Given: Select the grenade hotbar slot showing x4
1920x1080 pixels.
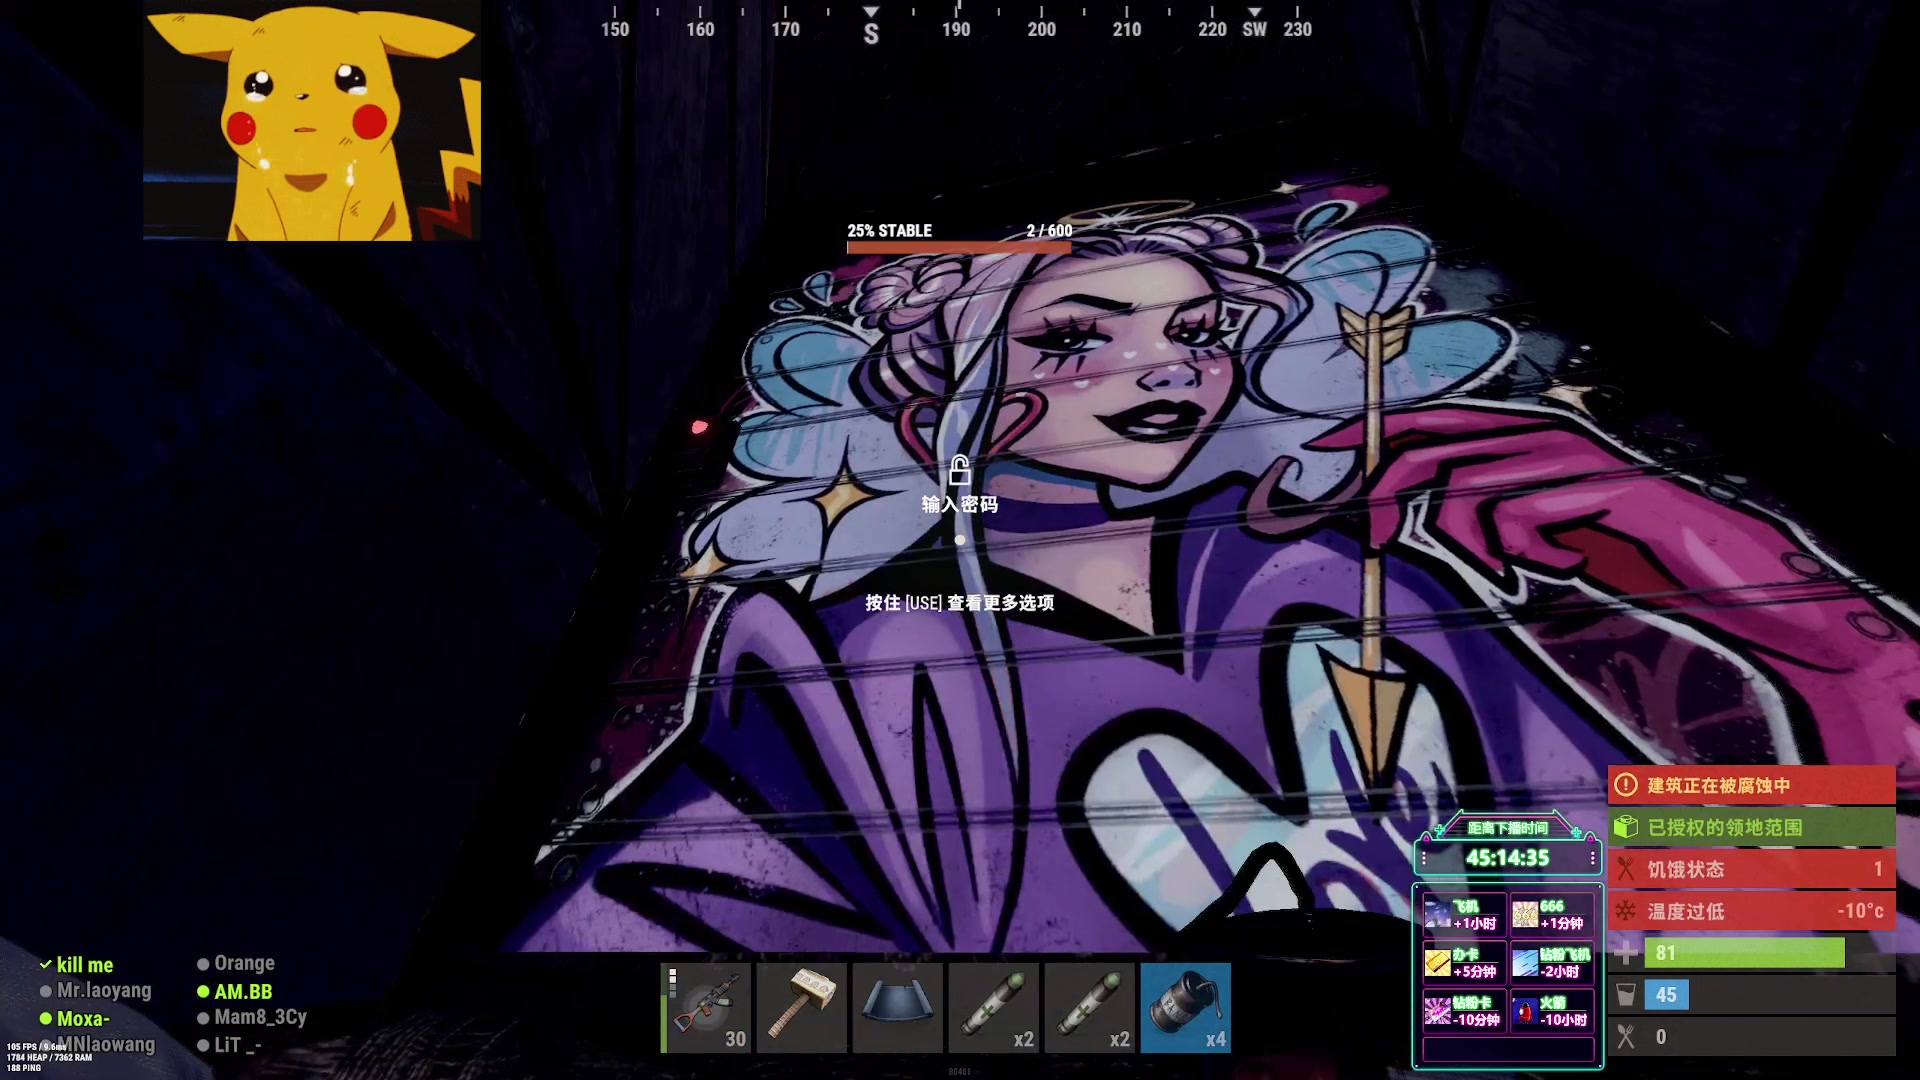Looking at the screenshot, I should [1186, 1008].
